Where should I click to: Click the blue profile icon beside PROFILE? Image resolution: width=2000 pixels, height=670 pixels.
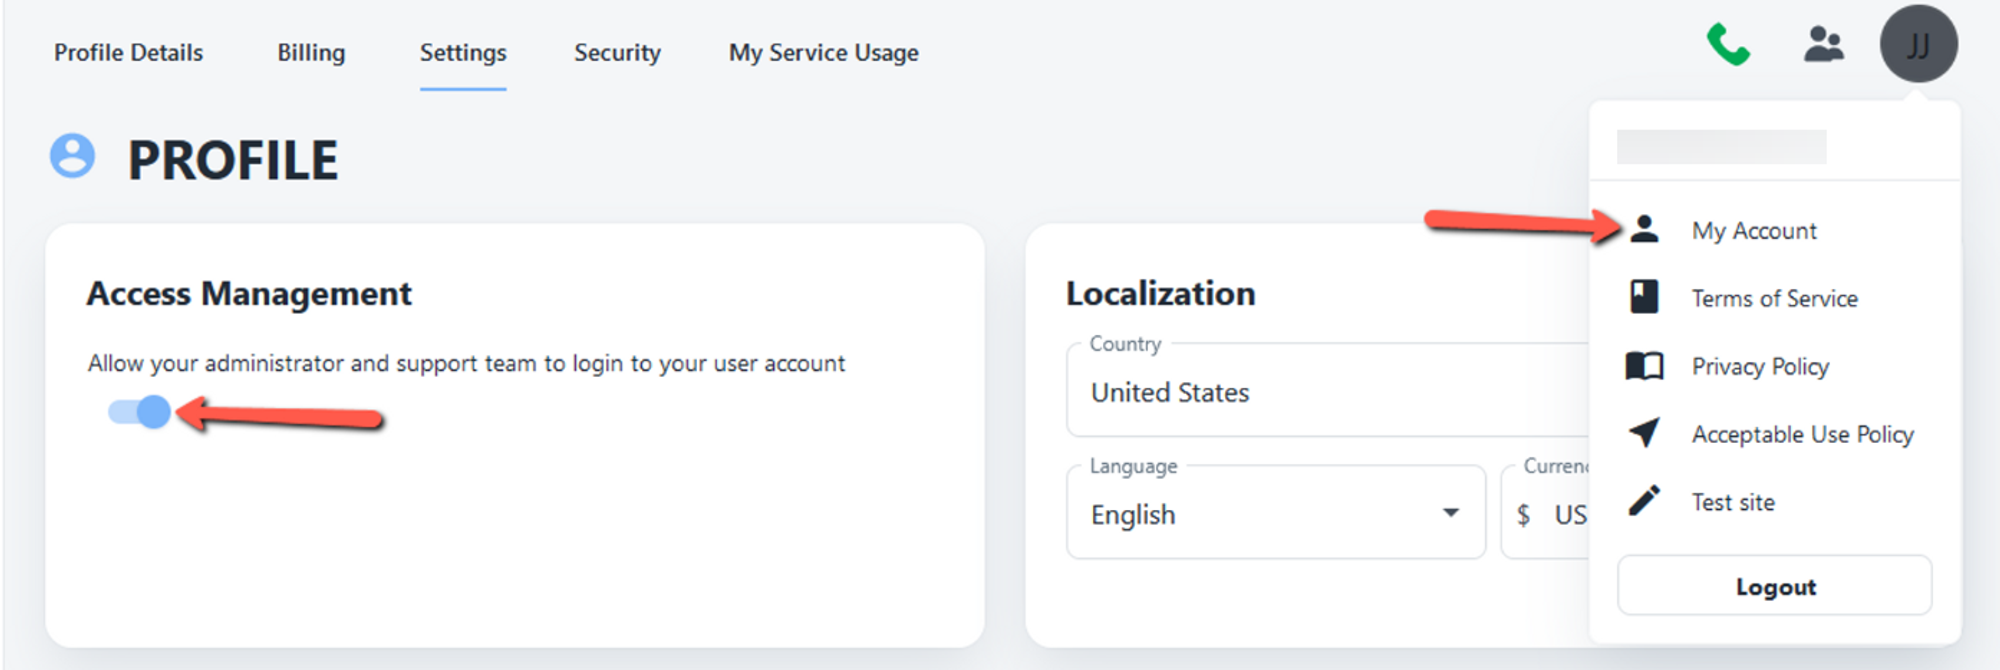click(73, 157)
